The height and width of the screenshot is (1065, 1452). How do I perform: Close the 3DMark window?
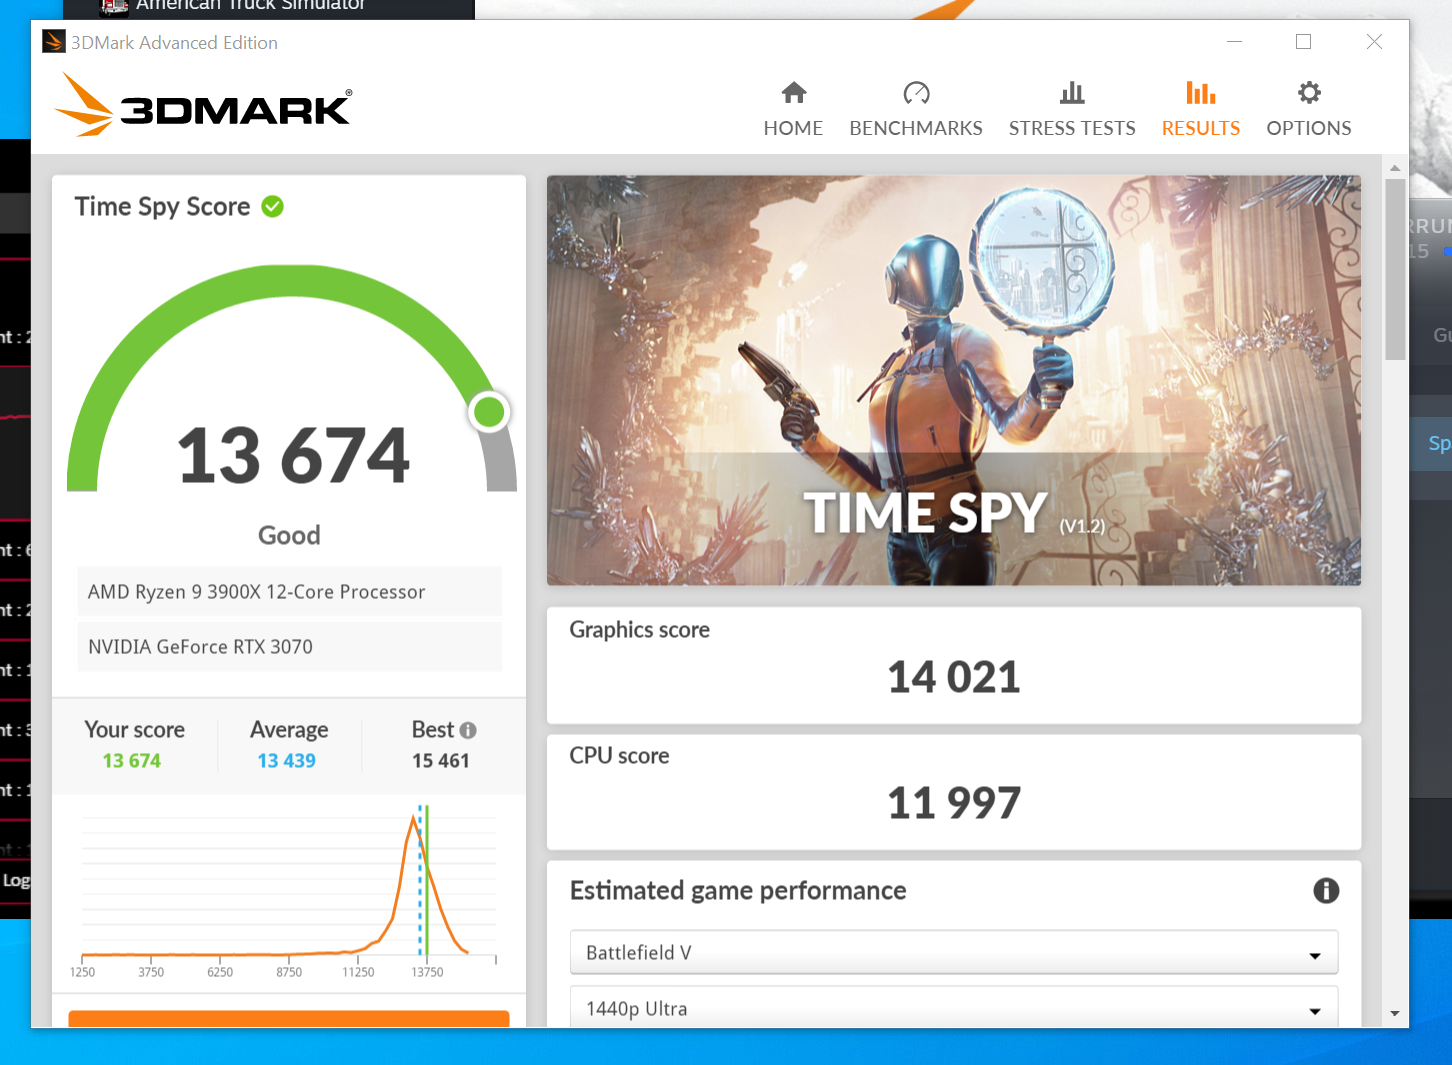[x=1374, y=42]
